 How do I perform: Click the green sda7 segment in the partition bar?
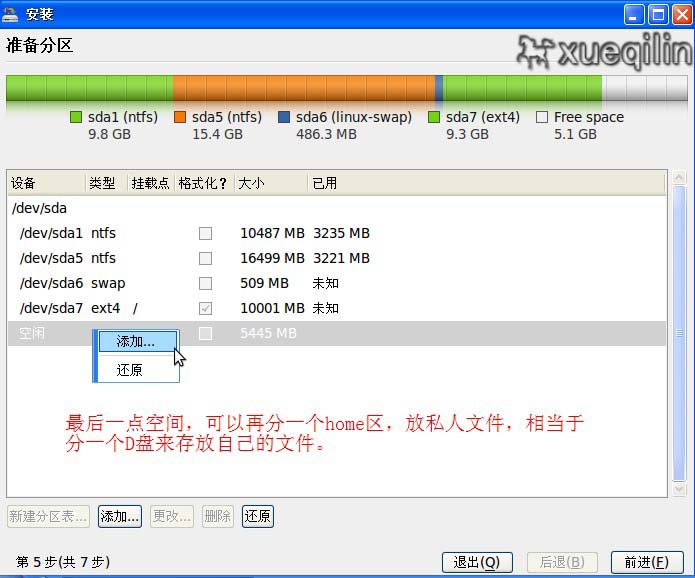click(x=522, y=88)
